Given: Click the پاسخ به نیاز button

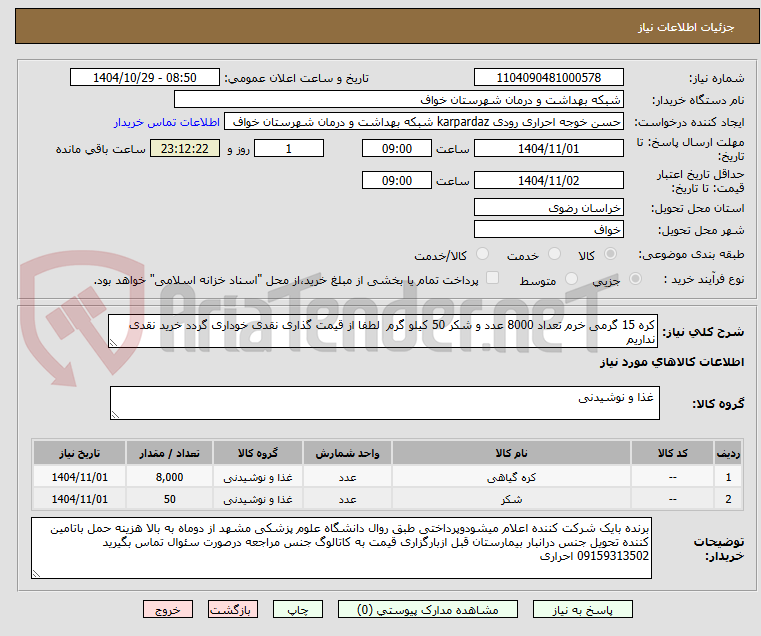Looking at the screenshot, I should click(582, 609).
